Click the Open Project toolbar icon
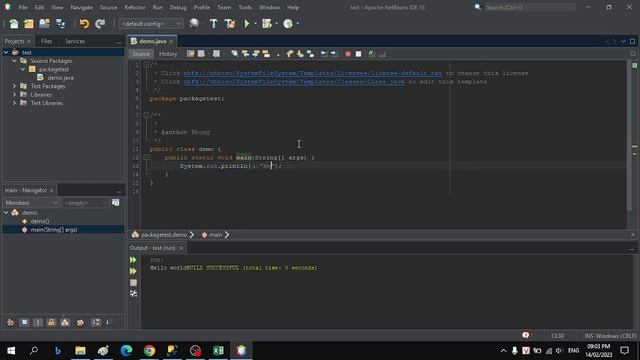This screenshot has height=360, width=640. [44, 24]
